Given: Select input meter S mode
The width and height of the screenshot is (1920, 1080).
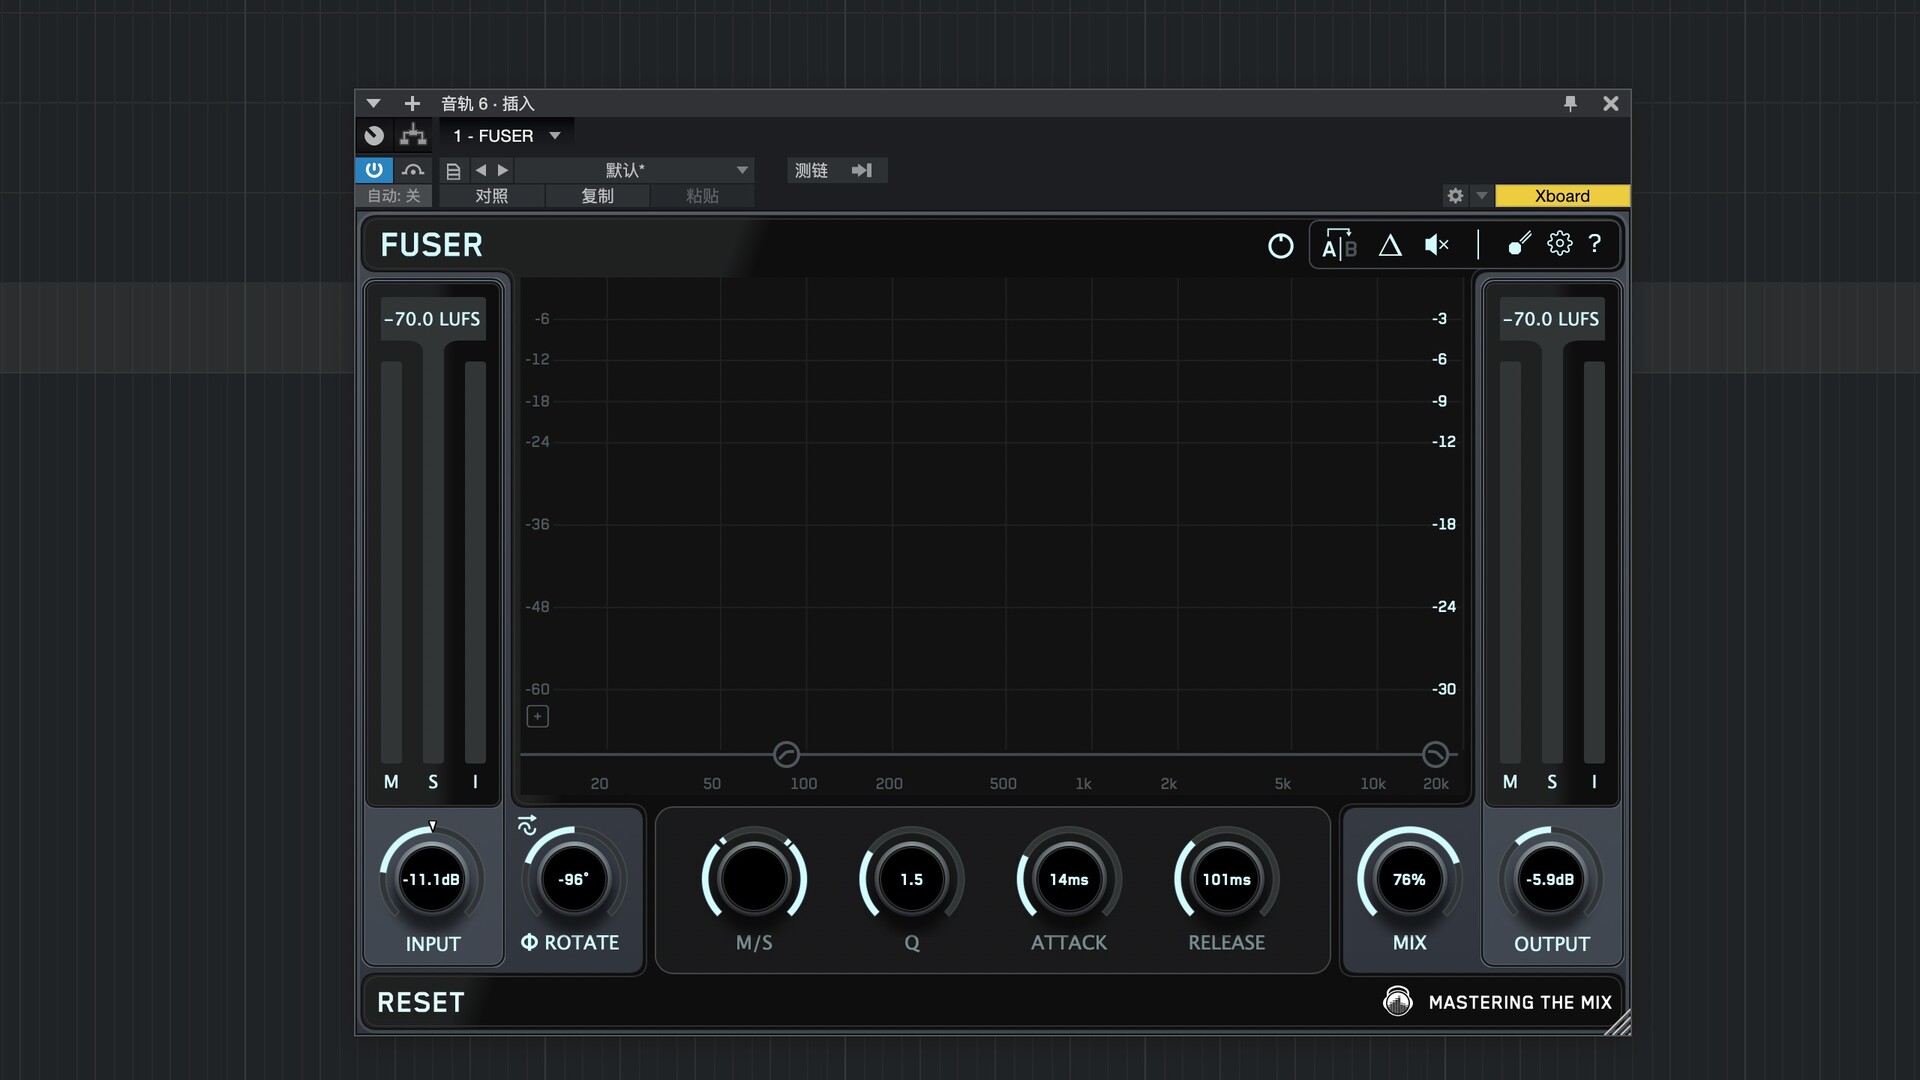Looking at the screenshot, I should (433, 782).
